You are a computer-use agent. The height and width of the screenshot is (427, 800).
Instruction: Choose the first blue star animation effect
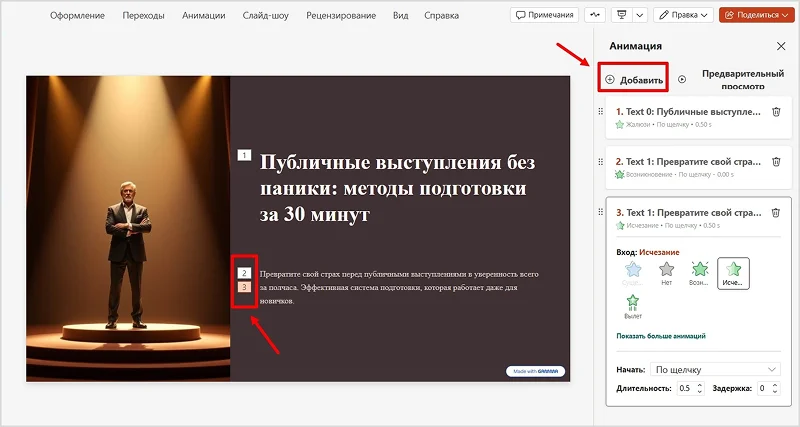point(633,273)
